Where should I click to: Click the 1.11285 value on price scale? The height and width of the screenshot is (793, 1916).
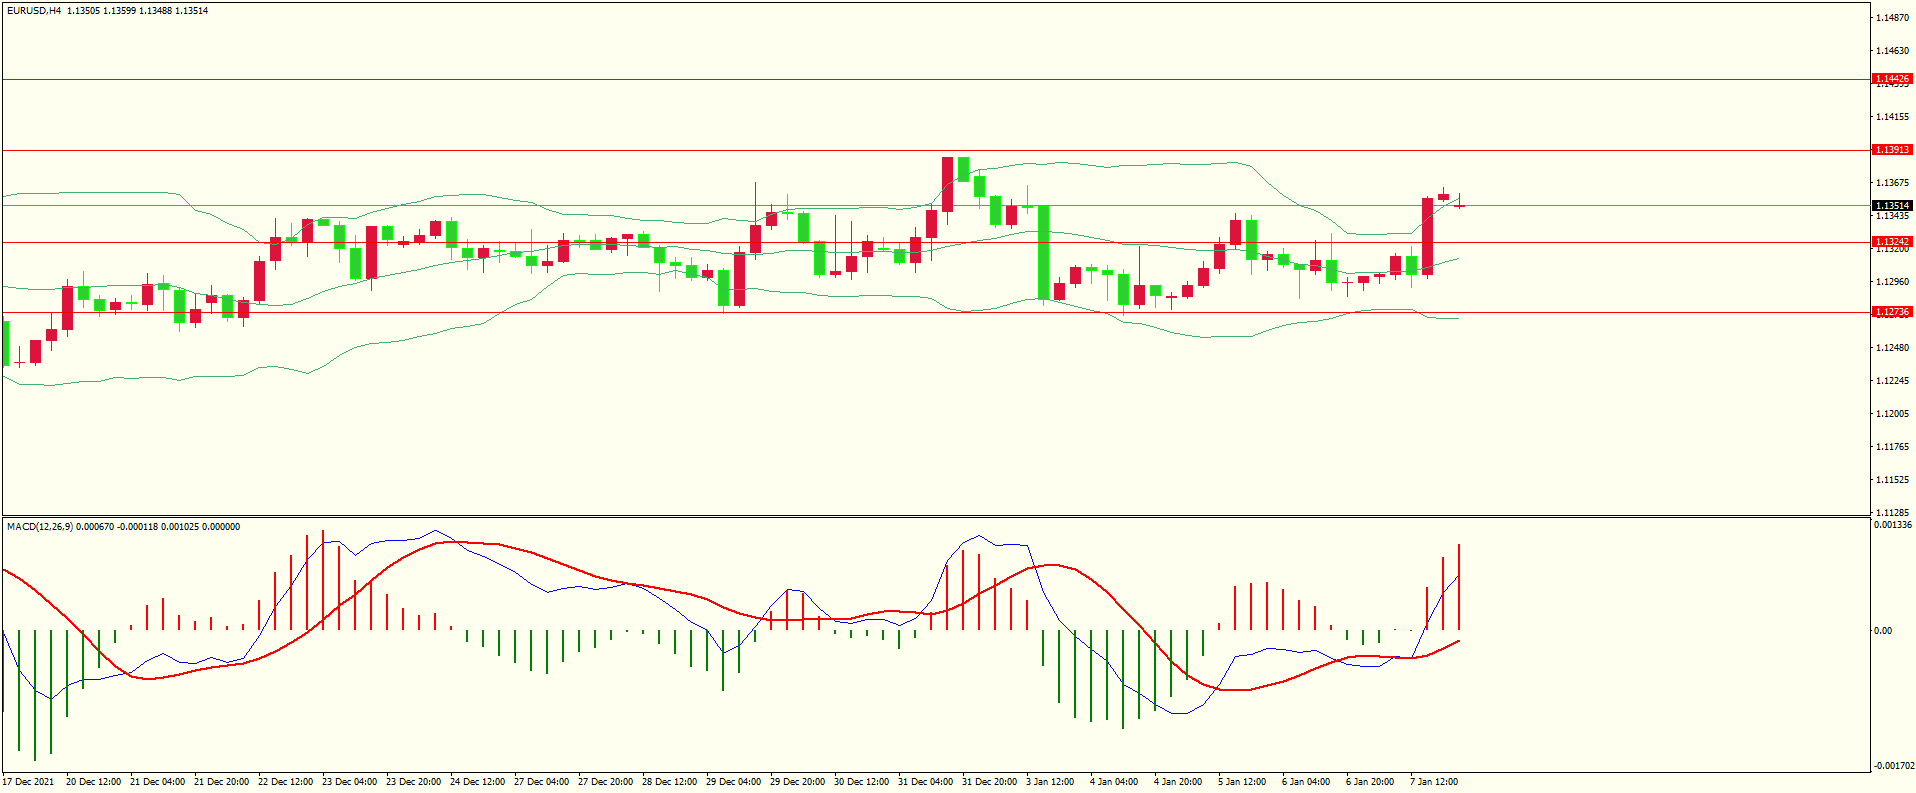tap(1892, 513)
